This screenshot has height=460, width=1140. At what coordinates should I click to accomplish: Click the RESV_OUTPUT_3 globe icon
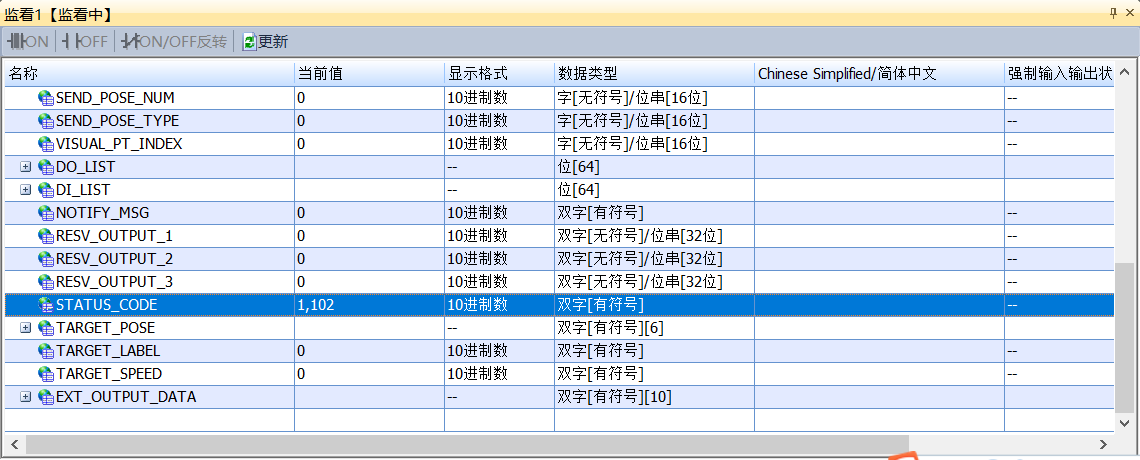click(47, 282)
